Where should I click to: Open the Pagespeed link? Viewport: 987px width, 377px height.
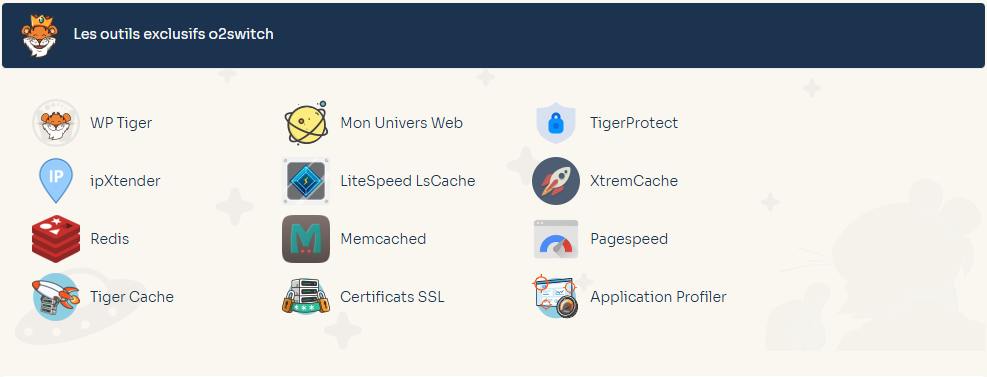tap(629, 239)
